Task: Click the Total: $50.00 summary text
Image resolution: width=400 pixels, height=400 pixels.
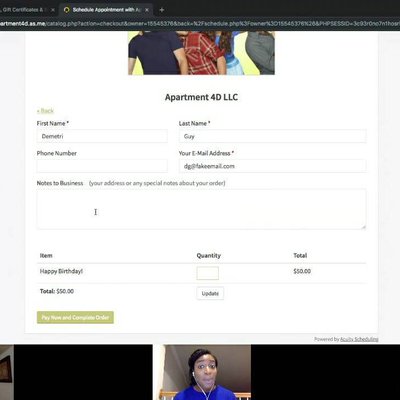Action: click(x=57, y=291)
